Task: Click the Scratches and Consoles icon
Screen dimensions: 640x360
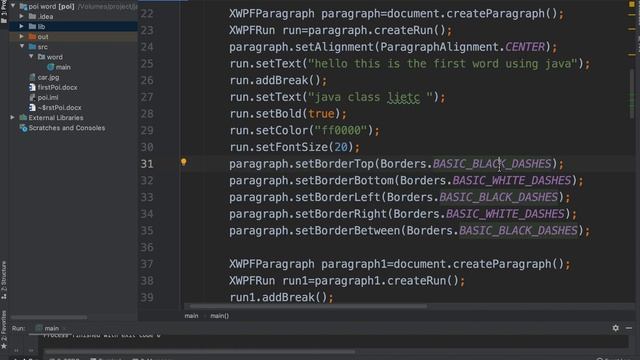Action: 23,128
